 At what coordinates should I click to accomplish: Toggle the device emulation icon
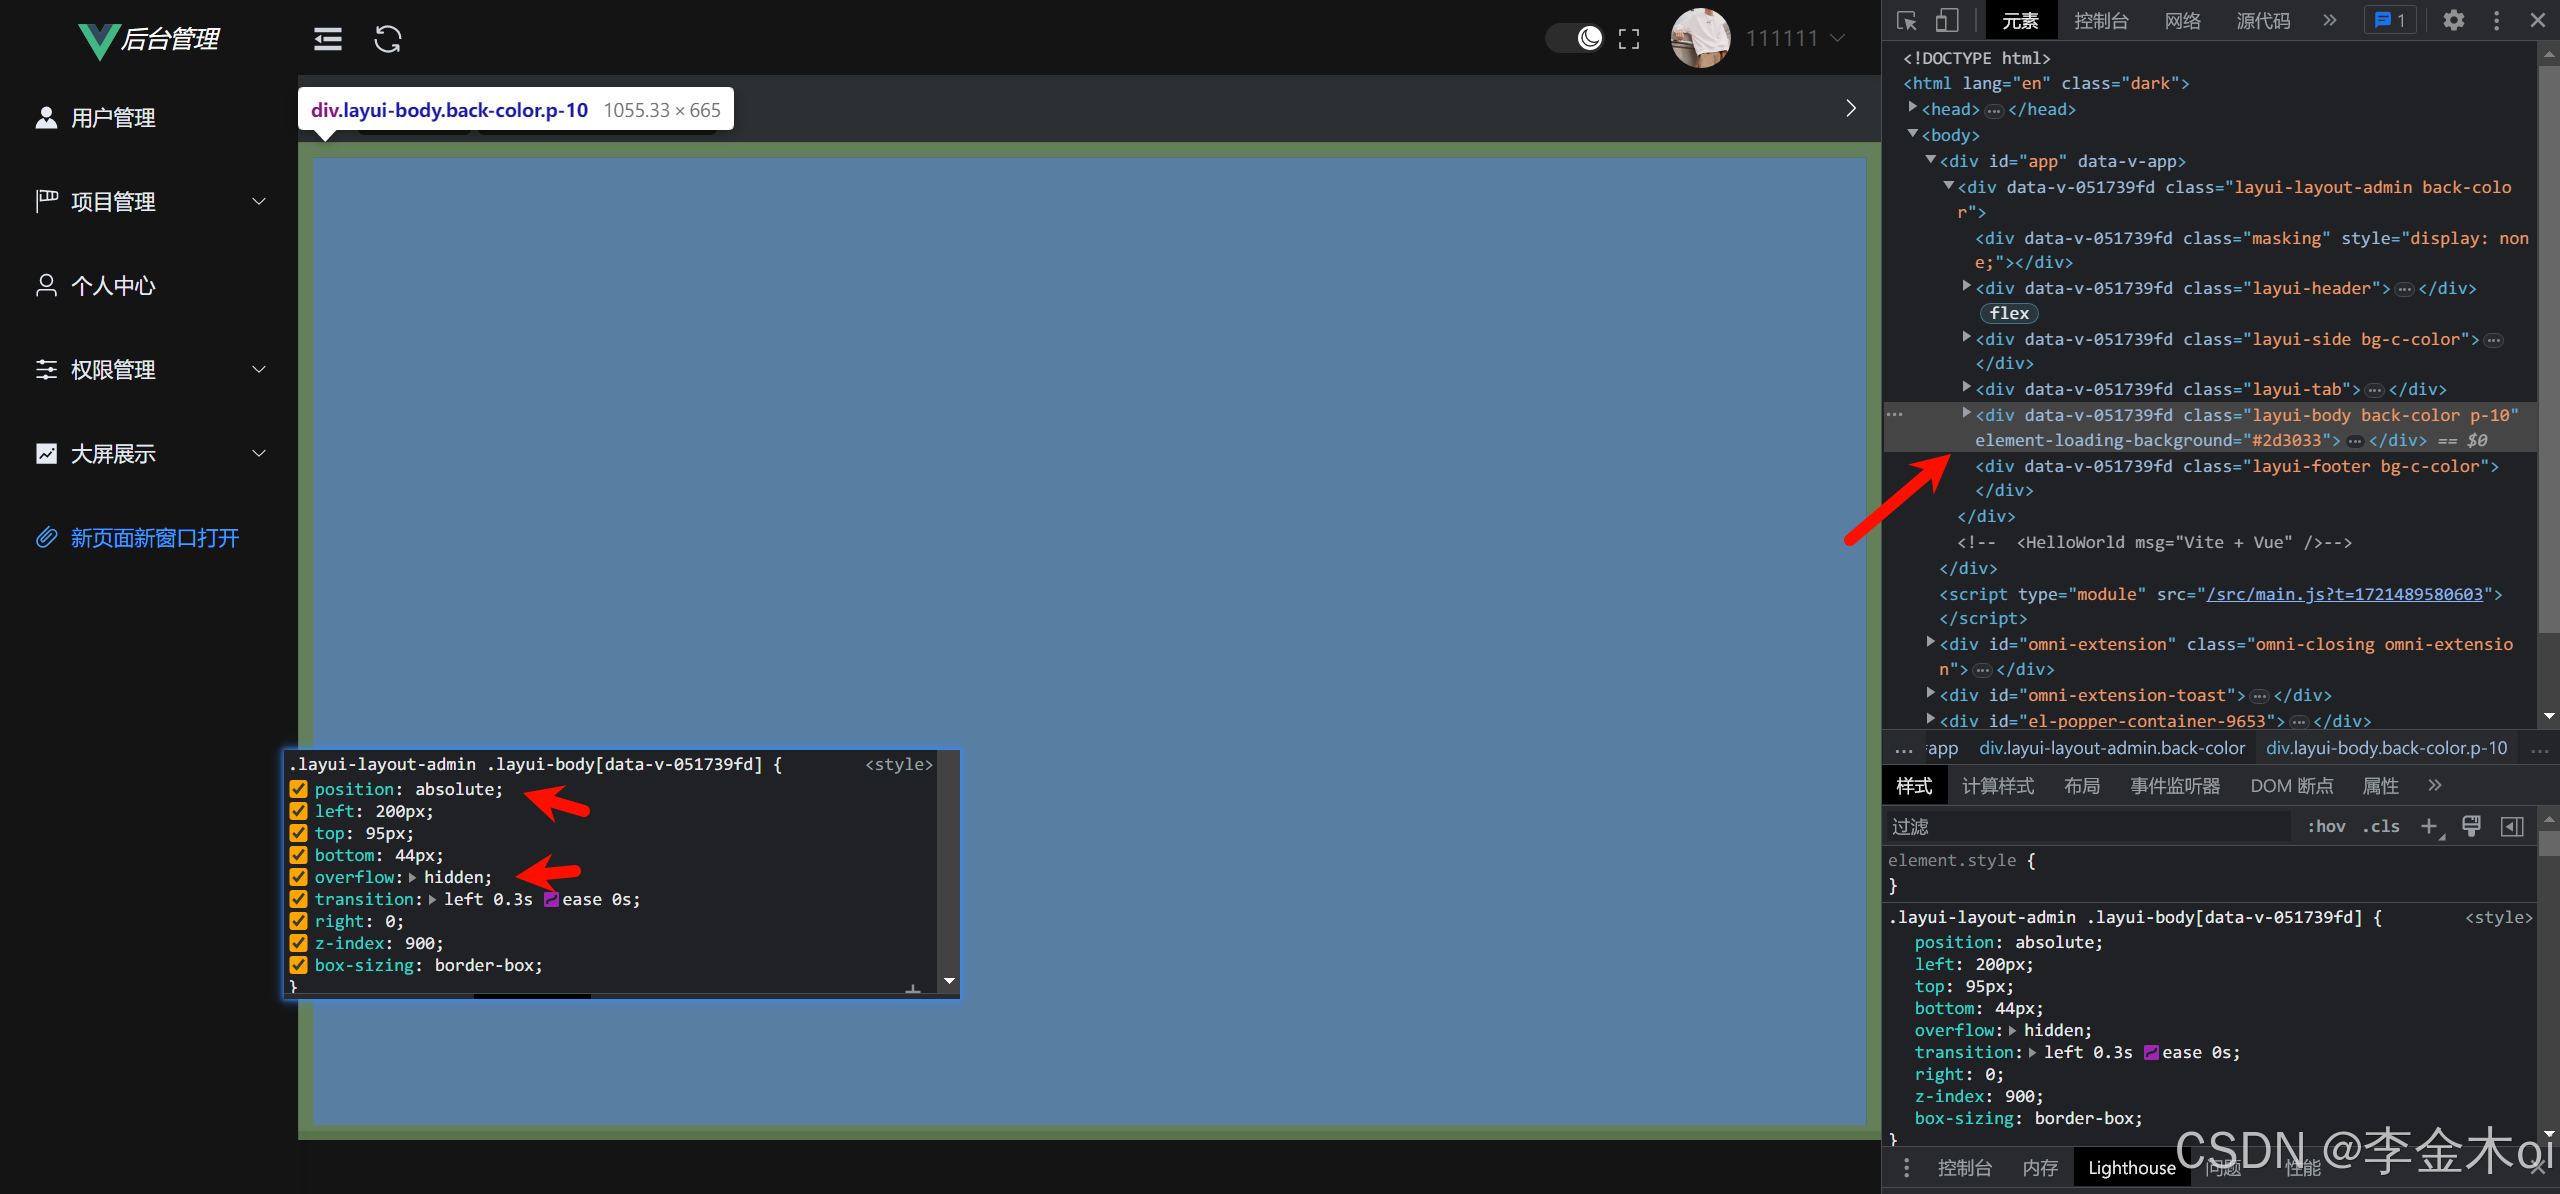[x=1948, y=20]
